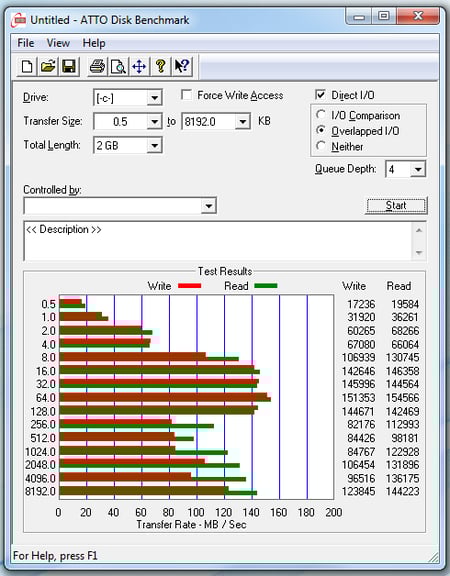Uncheck the Direct I/O checkbox
The height and width of the screenshot is (576, 450).
(320, 95)
